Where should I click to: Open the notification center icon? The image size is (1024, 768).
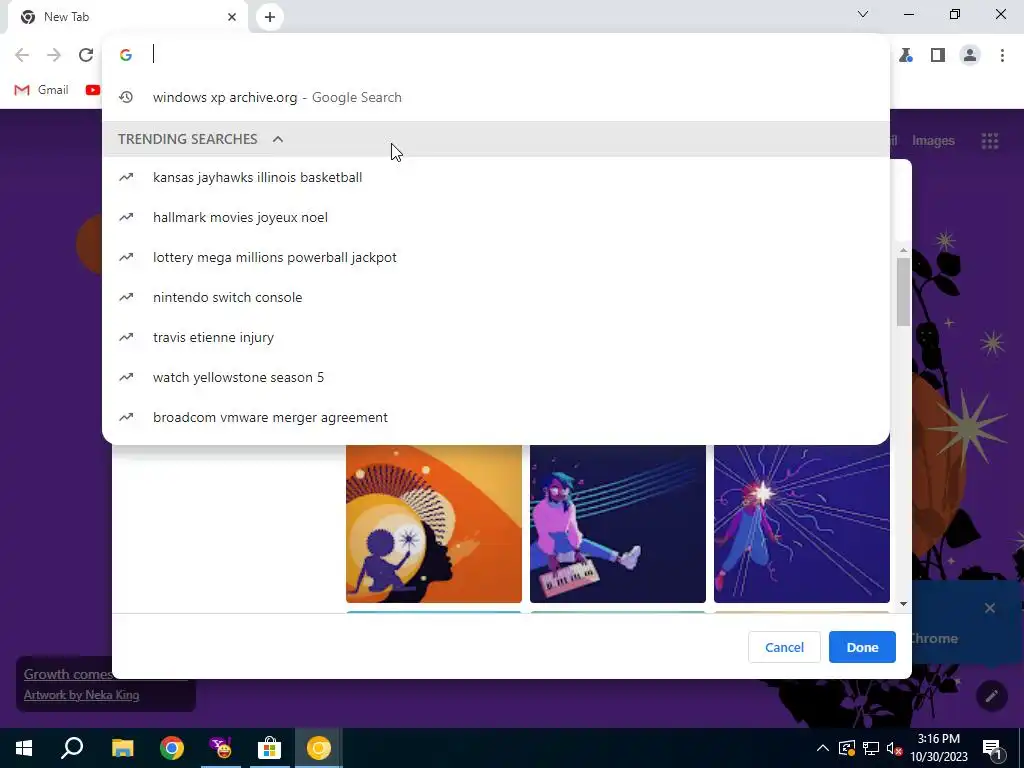992,748
